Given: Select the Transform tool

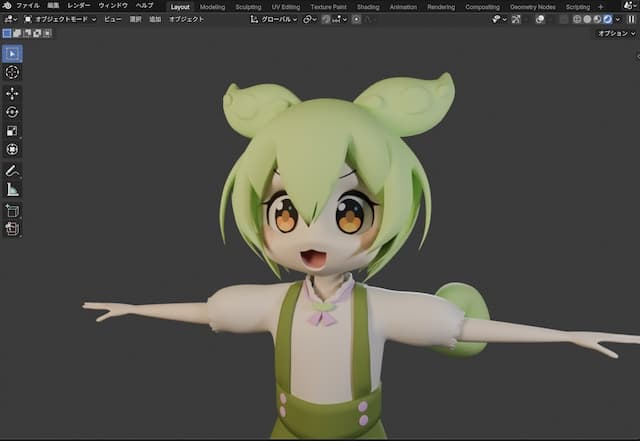Looking at the screenshot, I should pyautogui.click(x=12, y=150).
